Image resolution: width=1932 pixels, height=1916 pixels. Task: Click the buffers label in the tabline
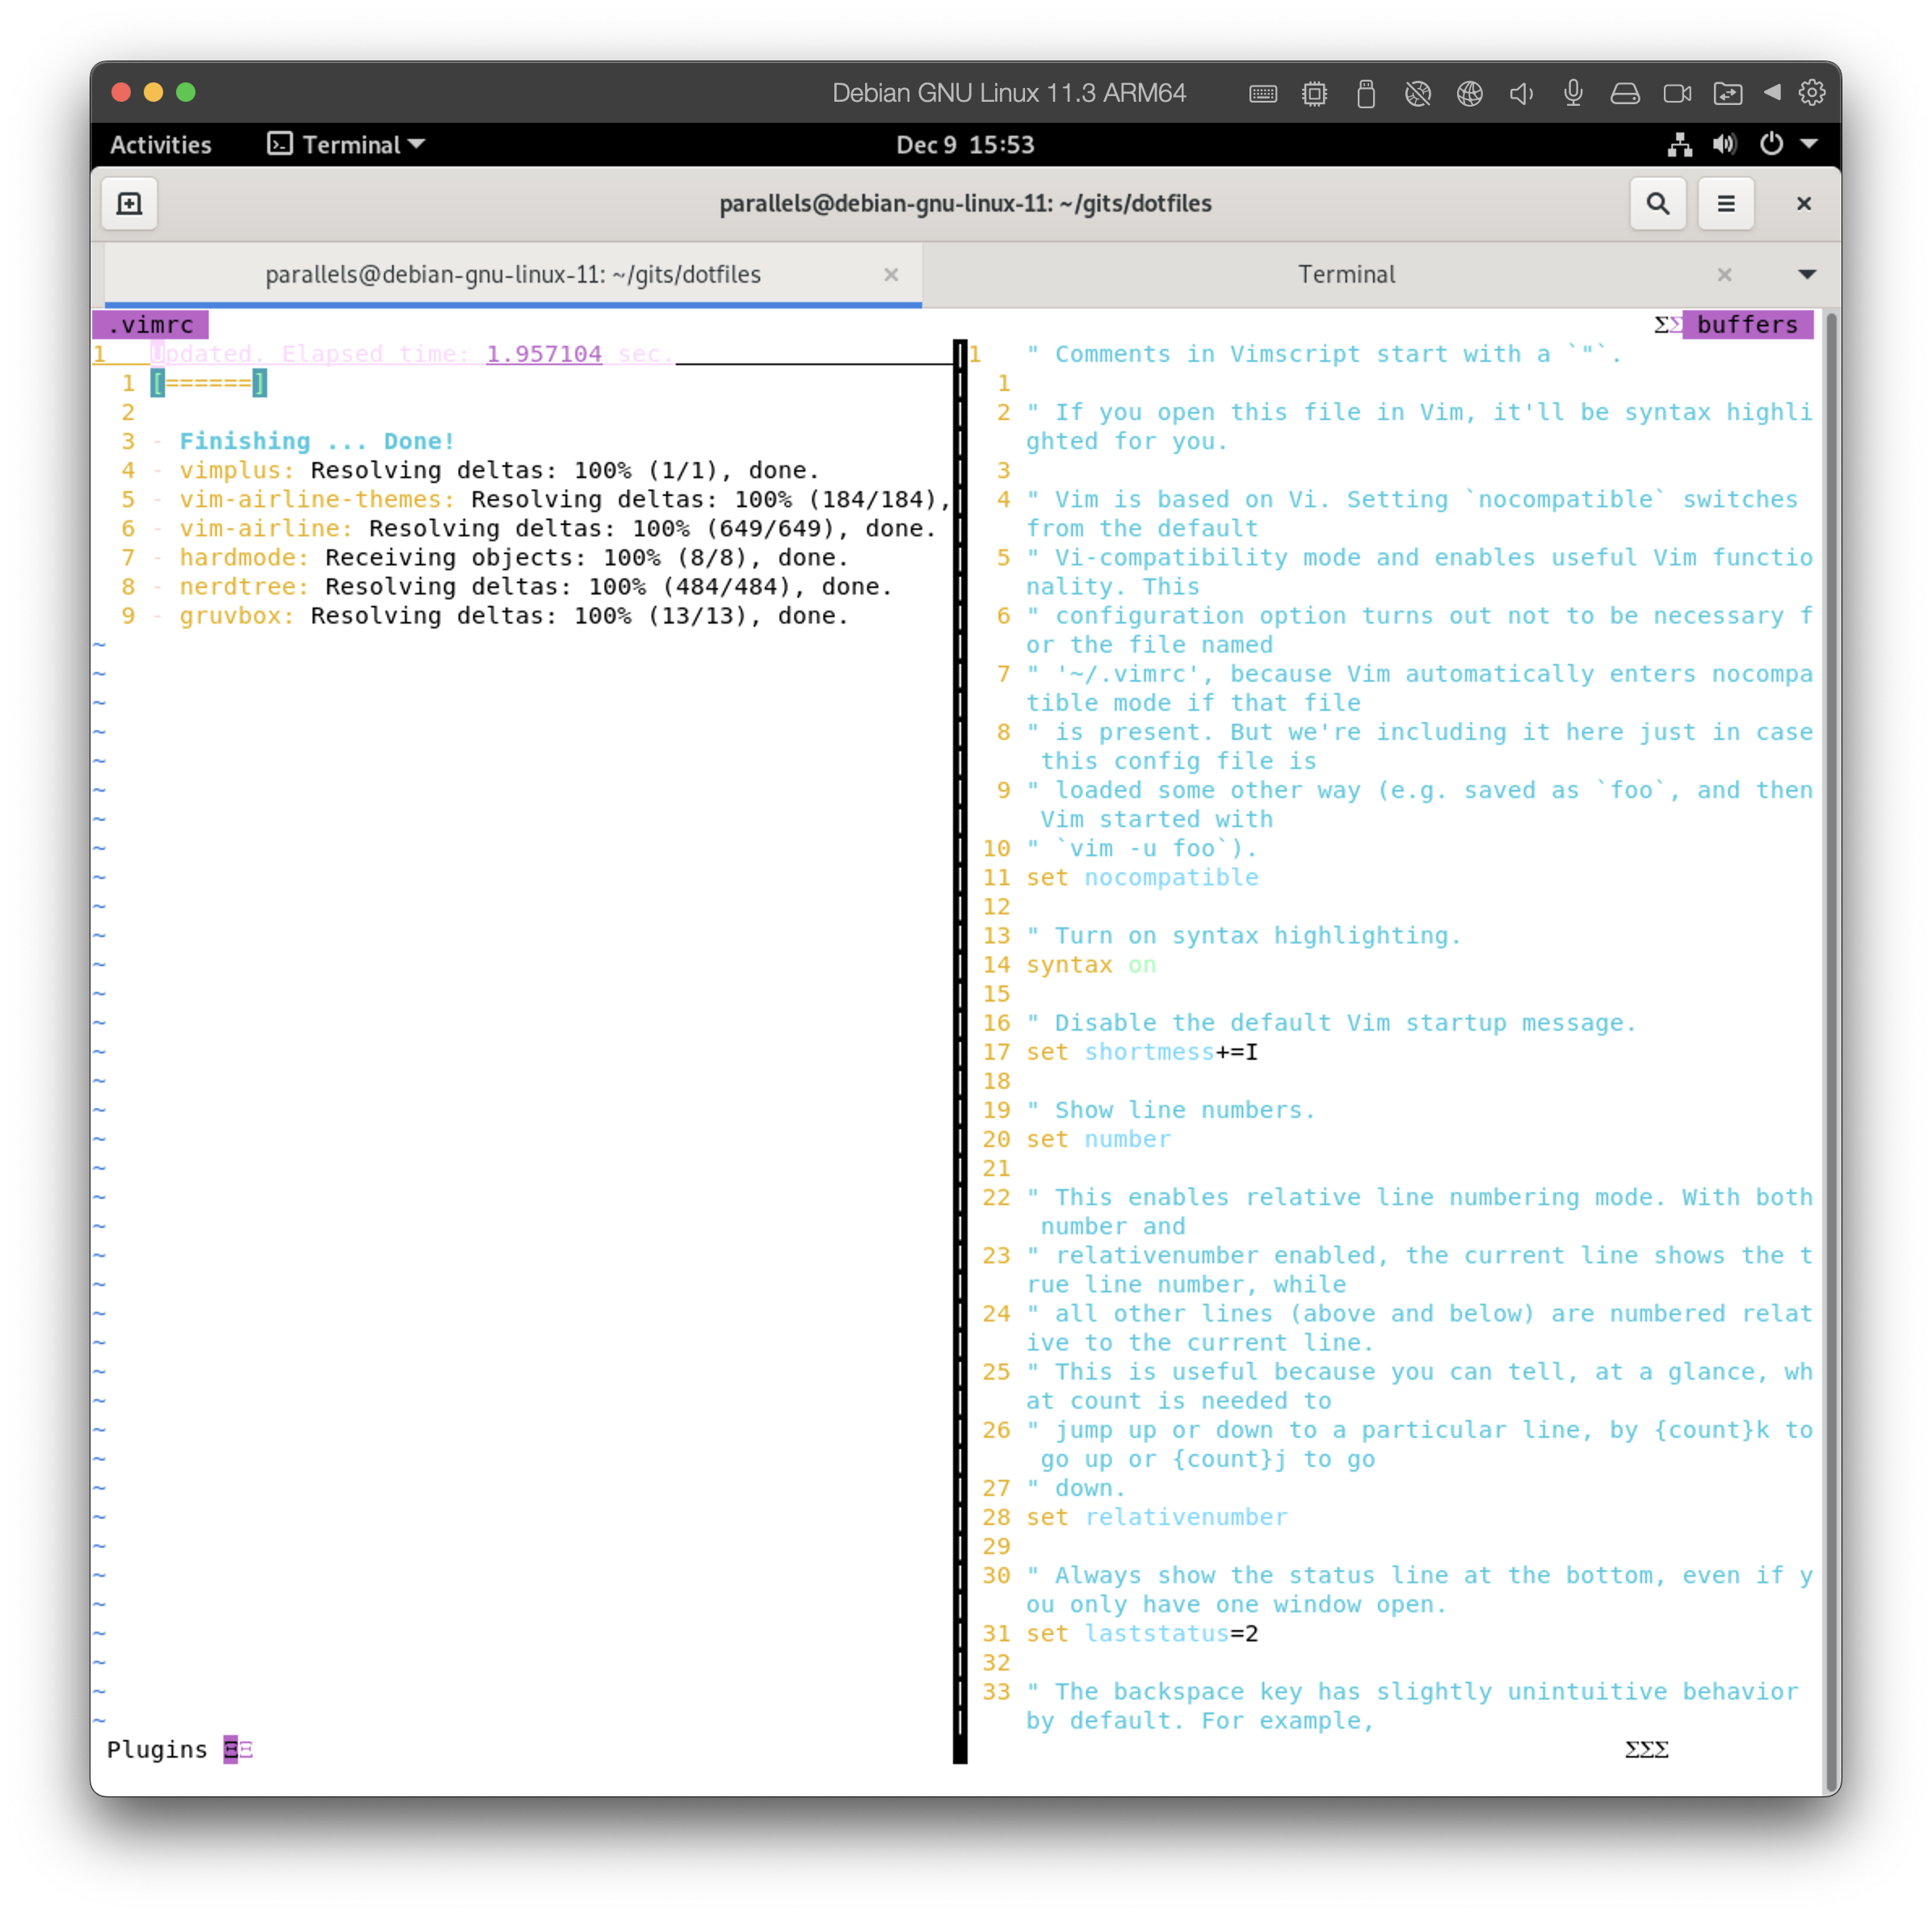tap(1746, 325)
